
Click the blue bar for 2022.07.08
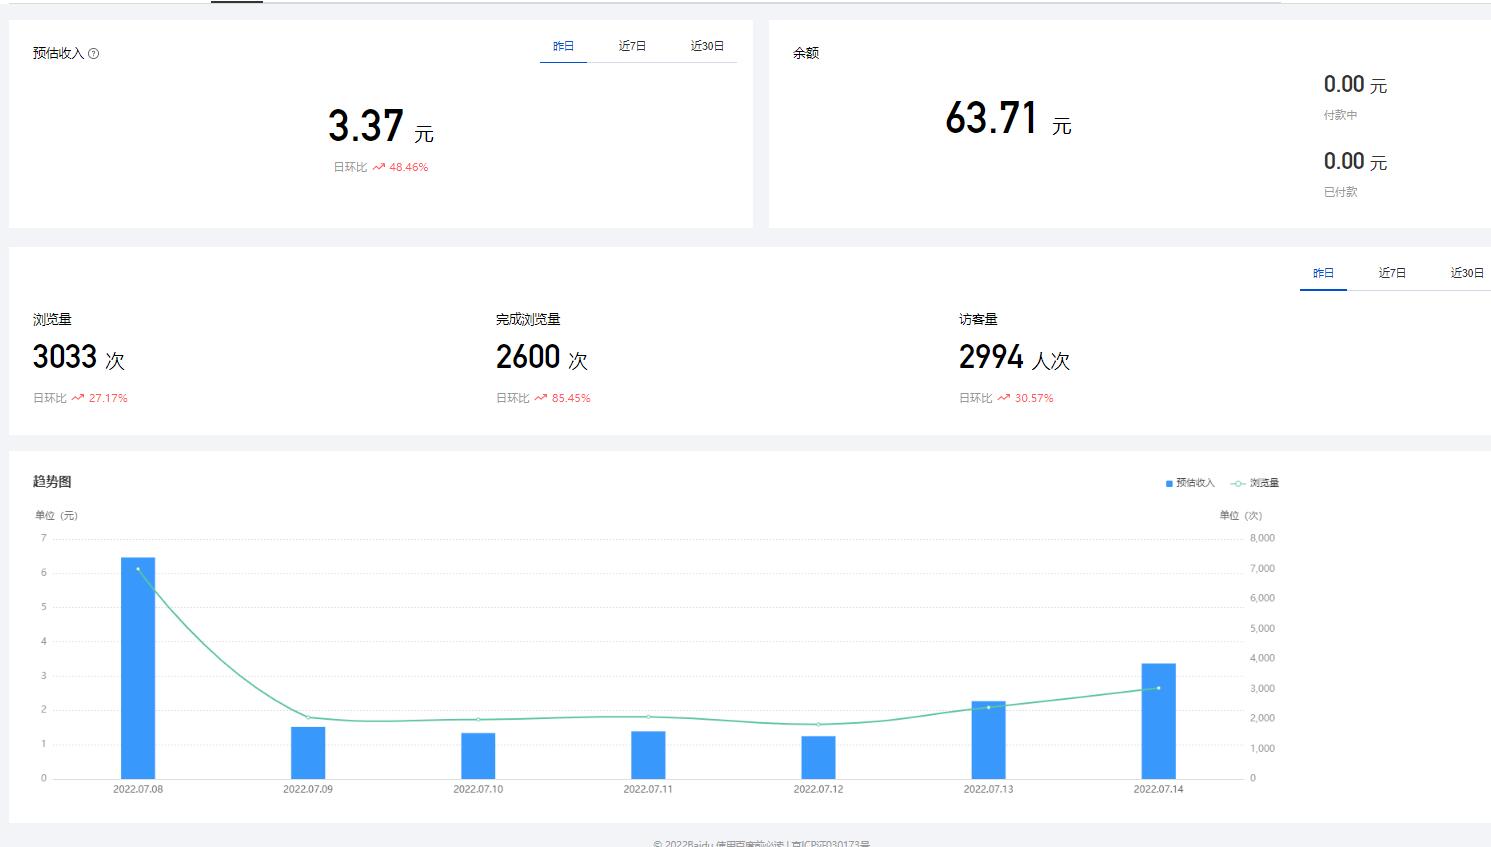point(138,670)
